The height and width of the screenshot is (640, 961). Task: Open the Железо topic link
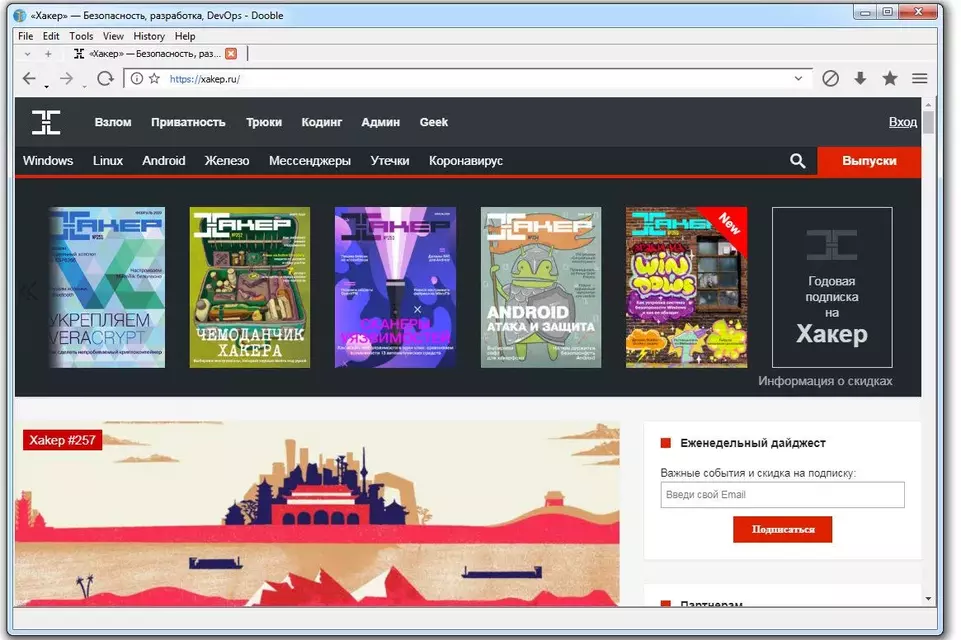coord(227,161)
